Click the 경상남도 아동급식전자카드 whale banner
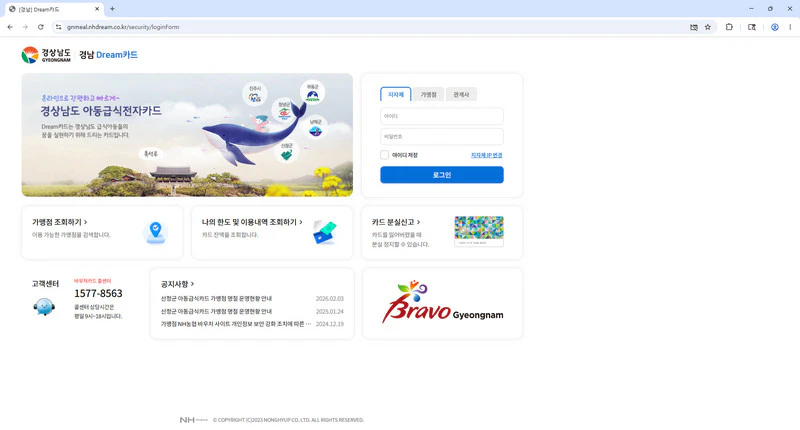 click(187, 135)
